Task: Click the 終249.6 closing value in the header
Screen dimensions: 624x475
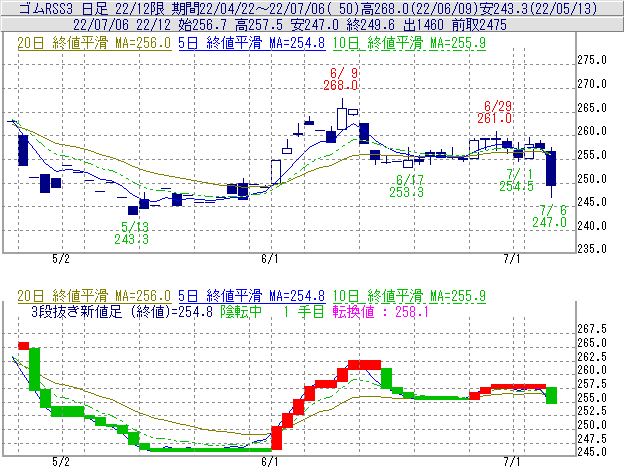Action: pyautogui.click(x=370, y=25)
